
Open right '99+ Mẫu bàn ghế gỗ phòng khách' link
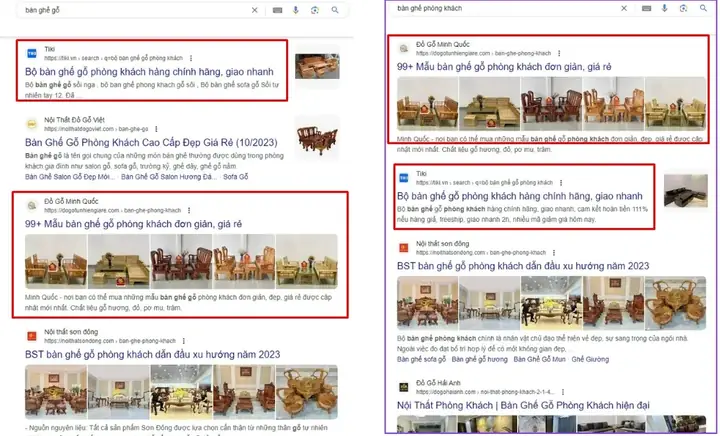503,67
